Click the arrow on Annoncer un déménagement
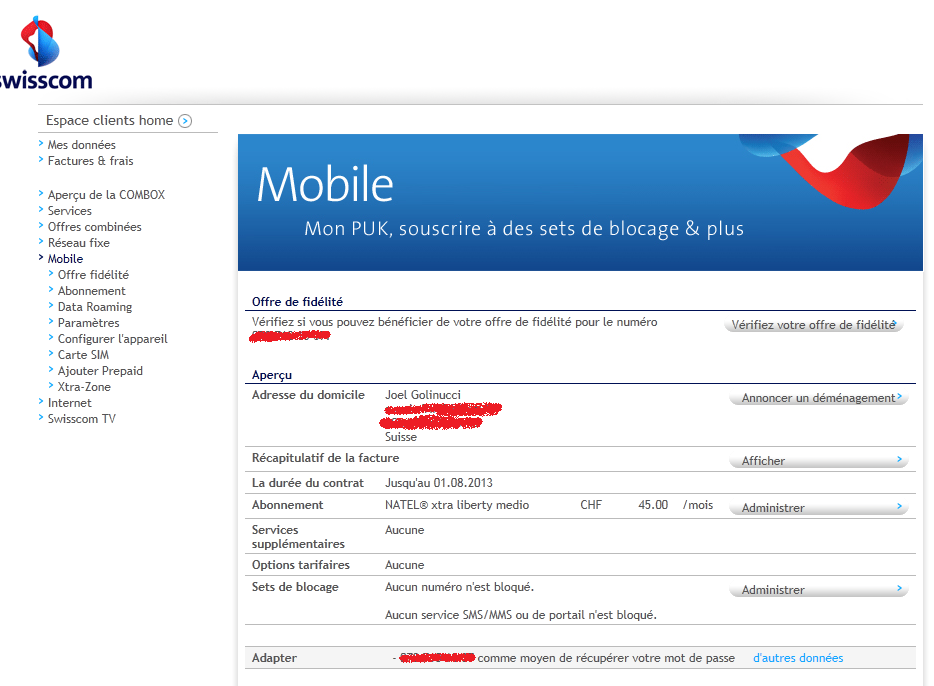This screenshot has height=686, width=934. click(x=898, y=398)
